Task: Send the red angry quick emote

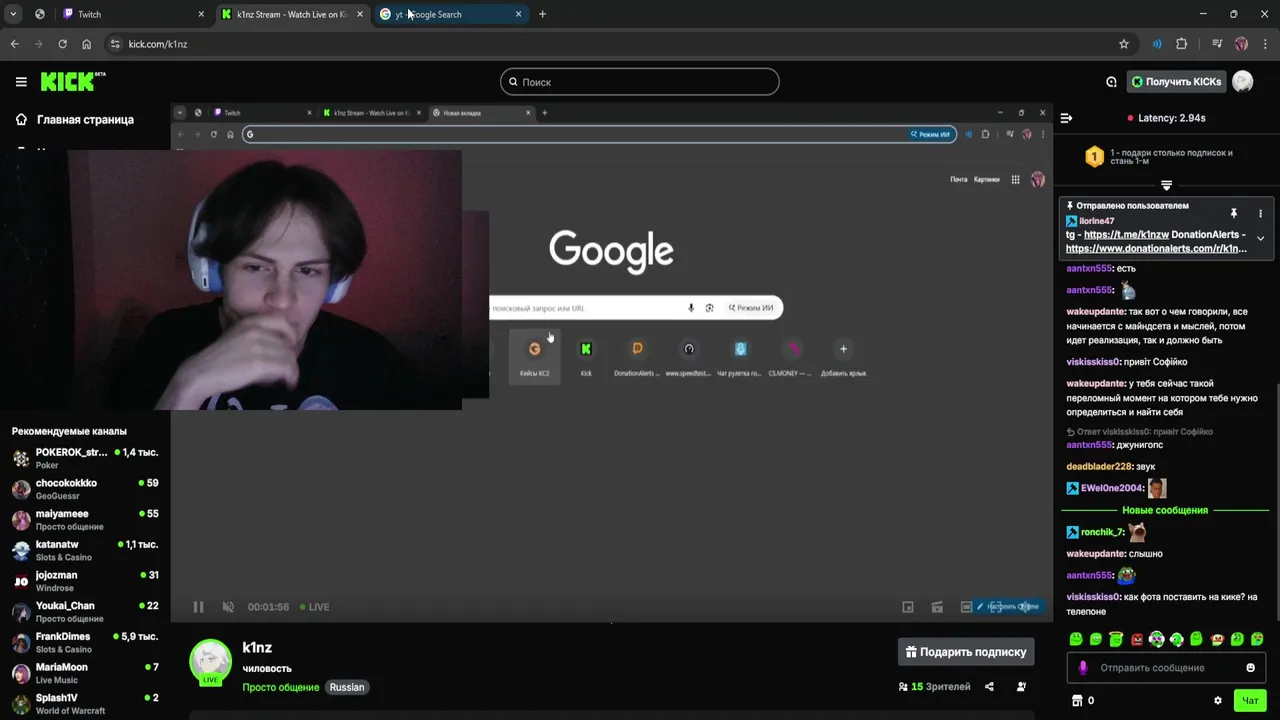Action: coord(1136,639)
